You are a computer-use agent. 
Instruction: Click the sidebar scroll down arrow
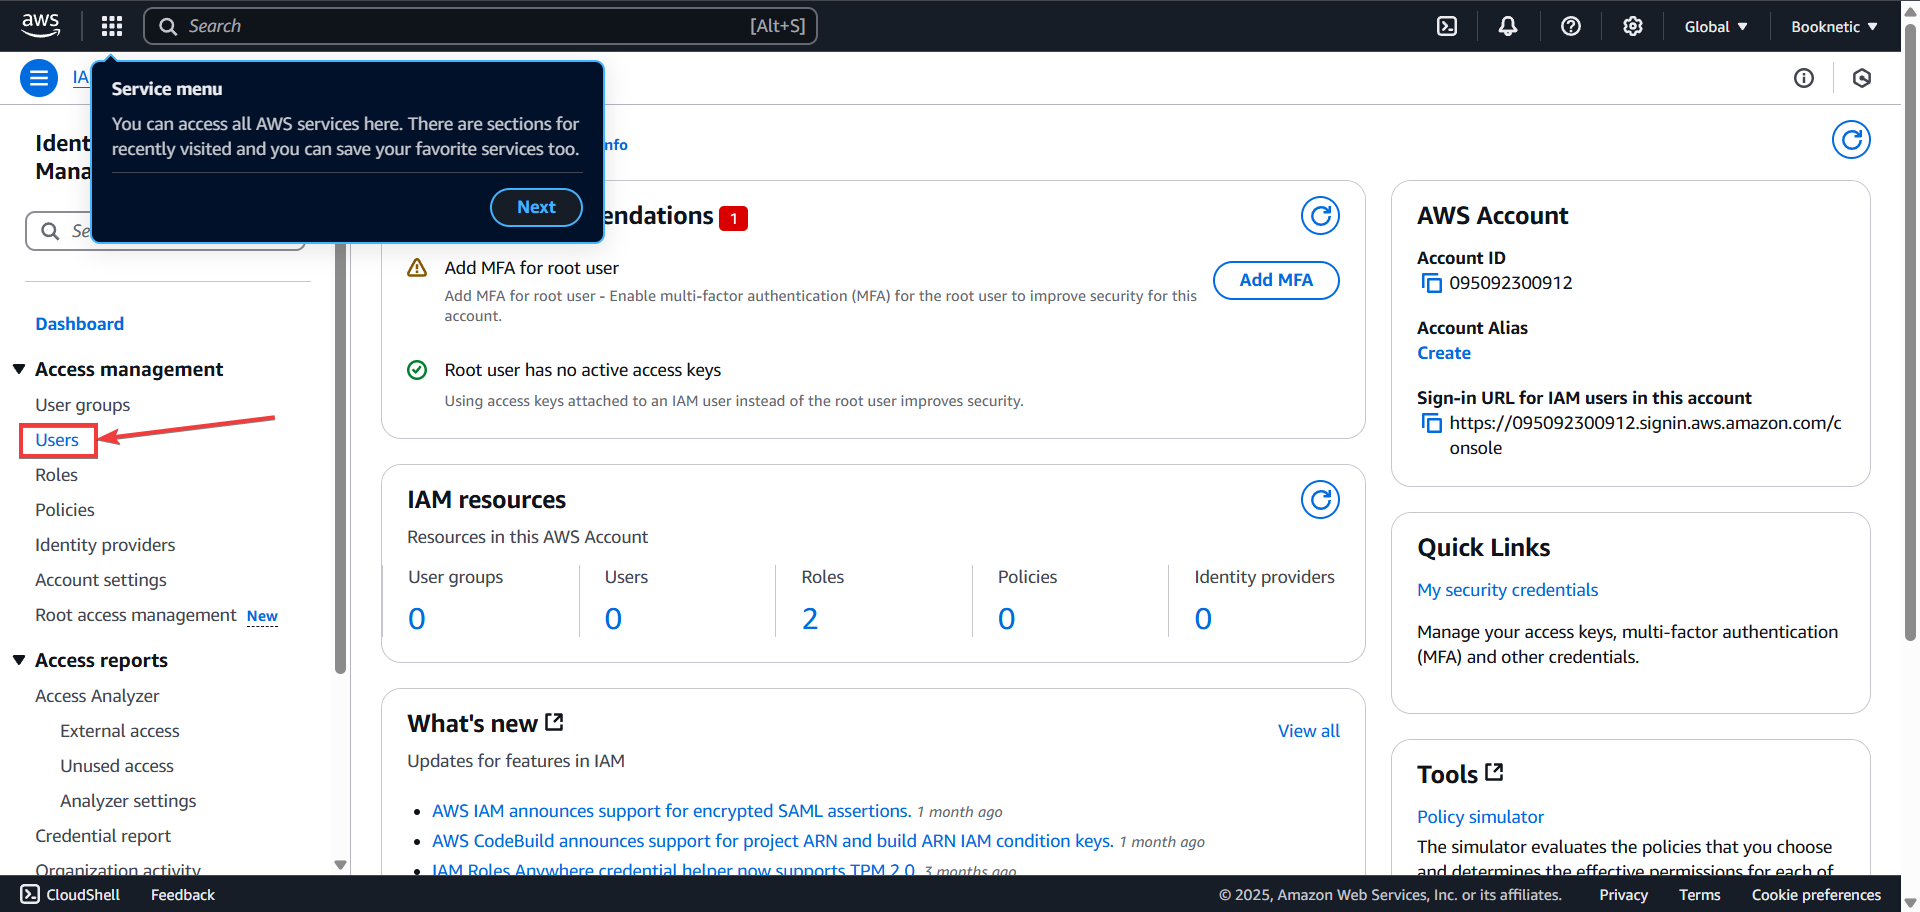pyautogui.click(x=340, y=865)
